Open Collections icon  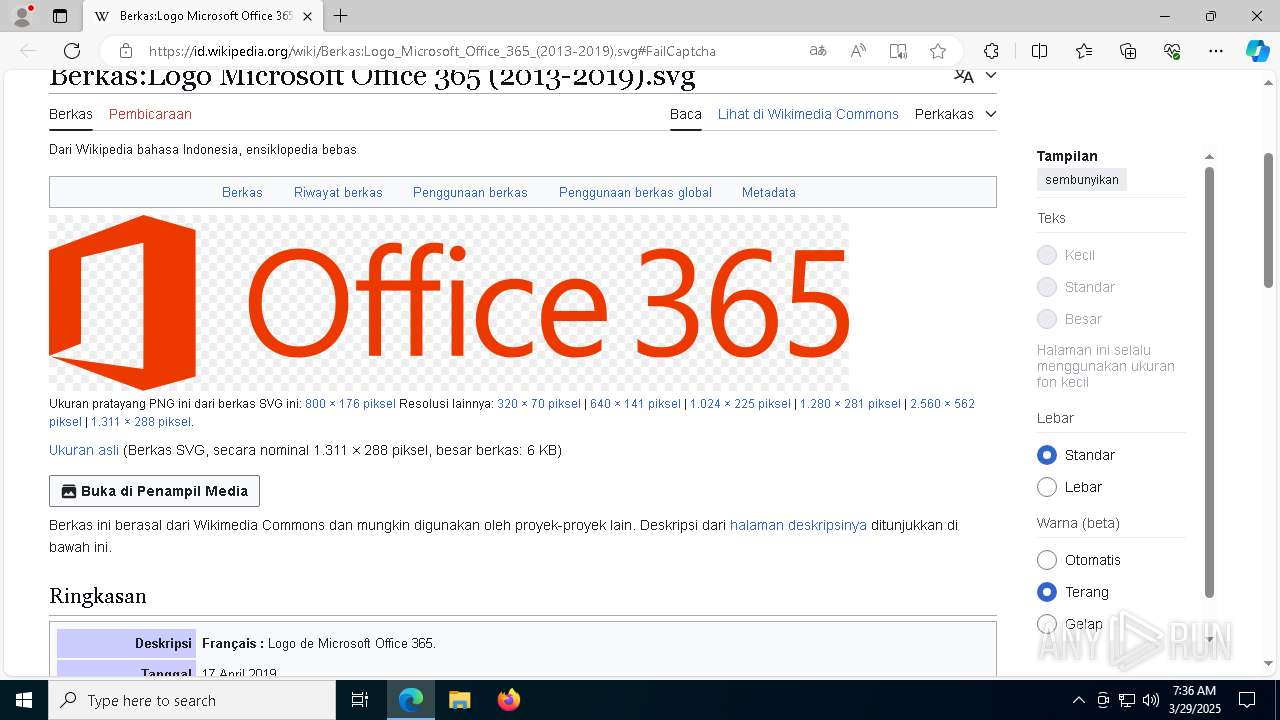click(x=1128, y=51)
